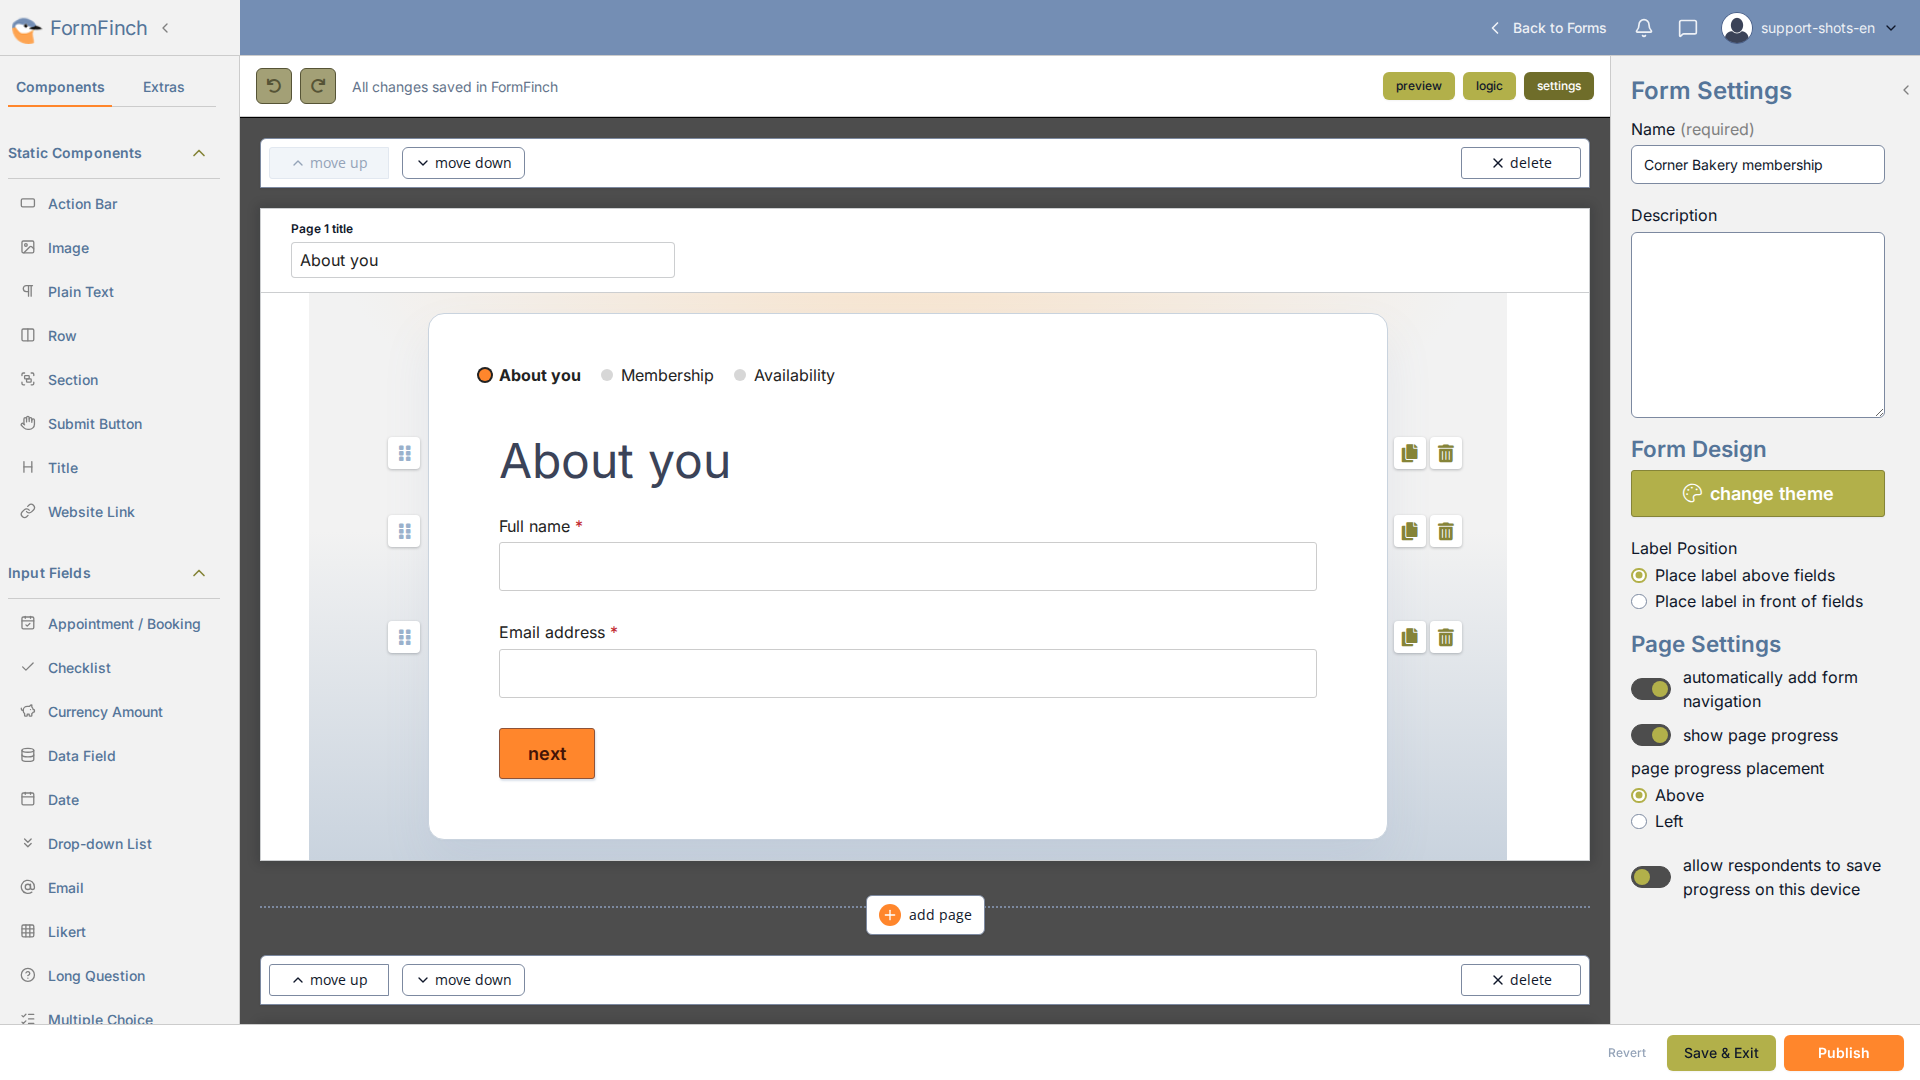Click the plus icon for add page
The width and height of the screenshot is (1920, 1080).
pyautogui.click(x=890, y=915)
